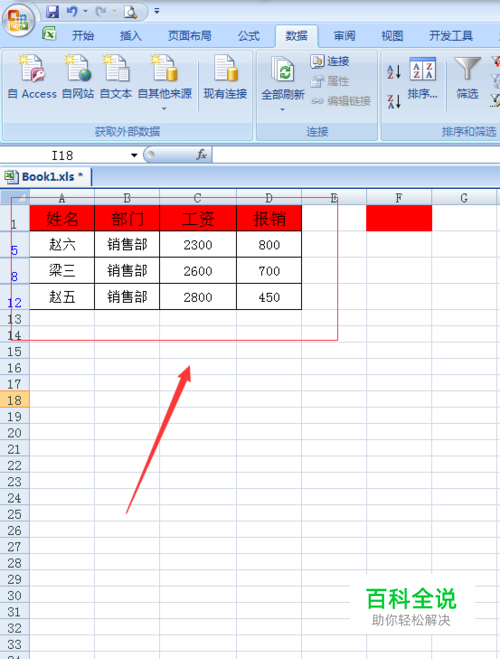Screen dimensions: 500x659
Task: Click the salary cell 2300
Action: click(x=198, y=244)
